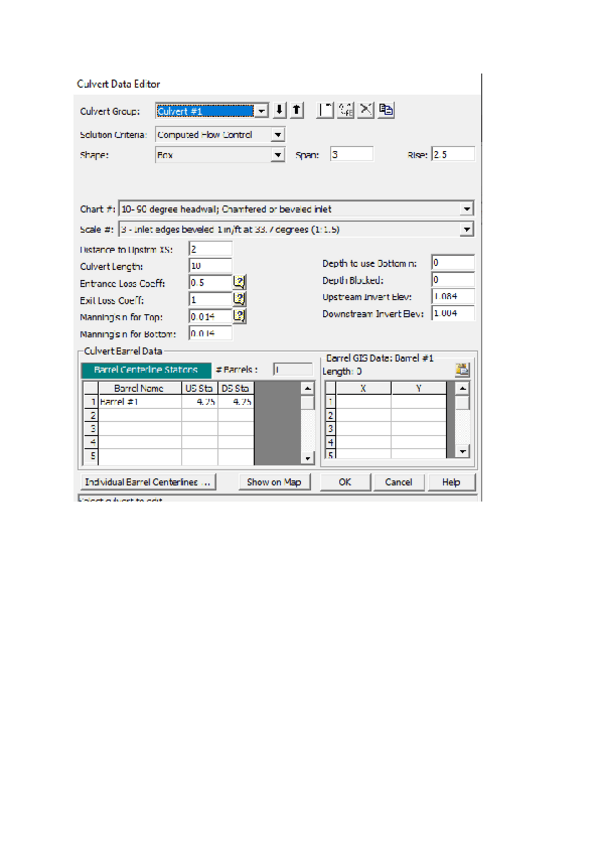This screenshot has width=600, height=848.
Task: Click the down arrow next to Culvert Group
Action: click(x=281, y=110)
